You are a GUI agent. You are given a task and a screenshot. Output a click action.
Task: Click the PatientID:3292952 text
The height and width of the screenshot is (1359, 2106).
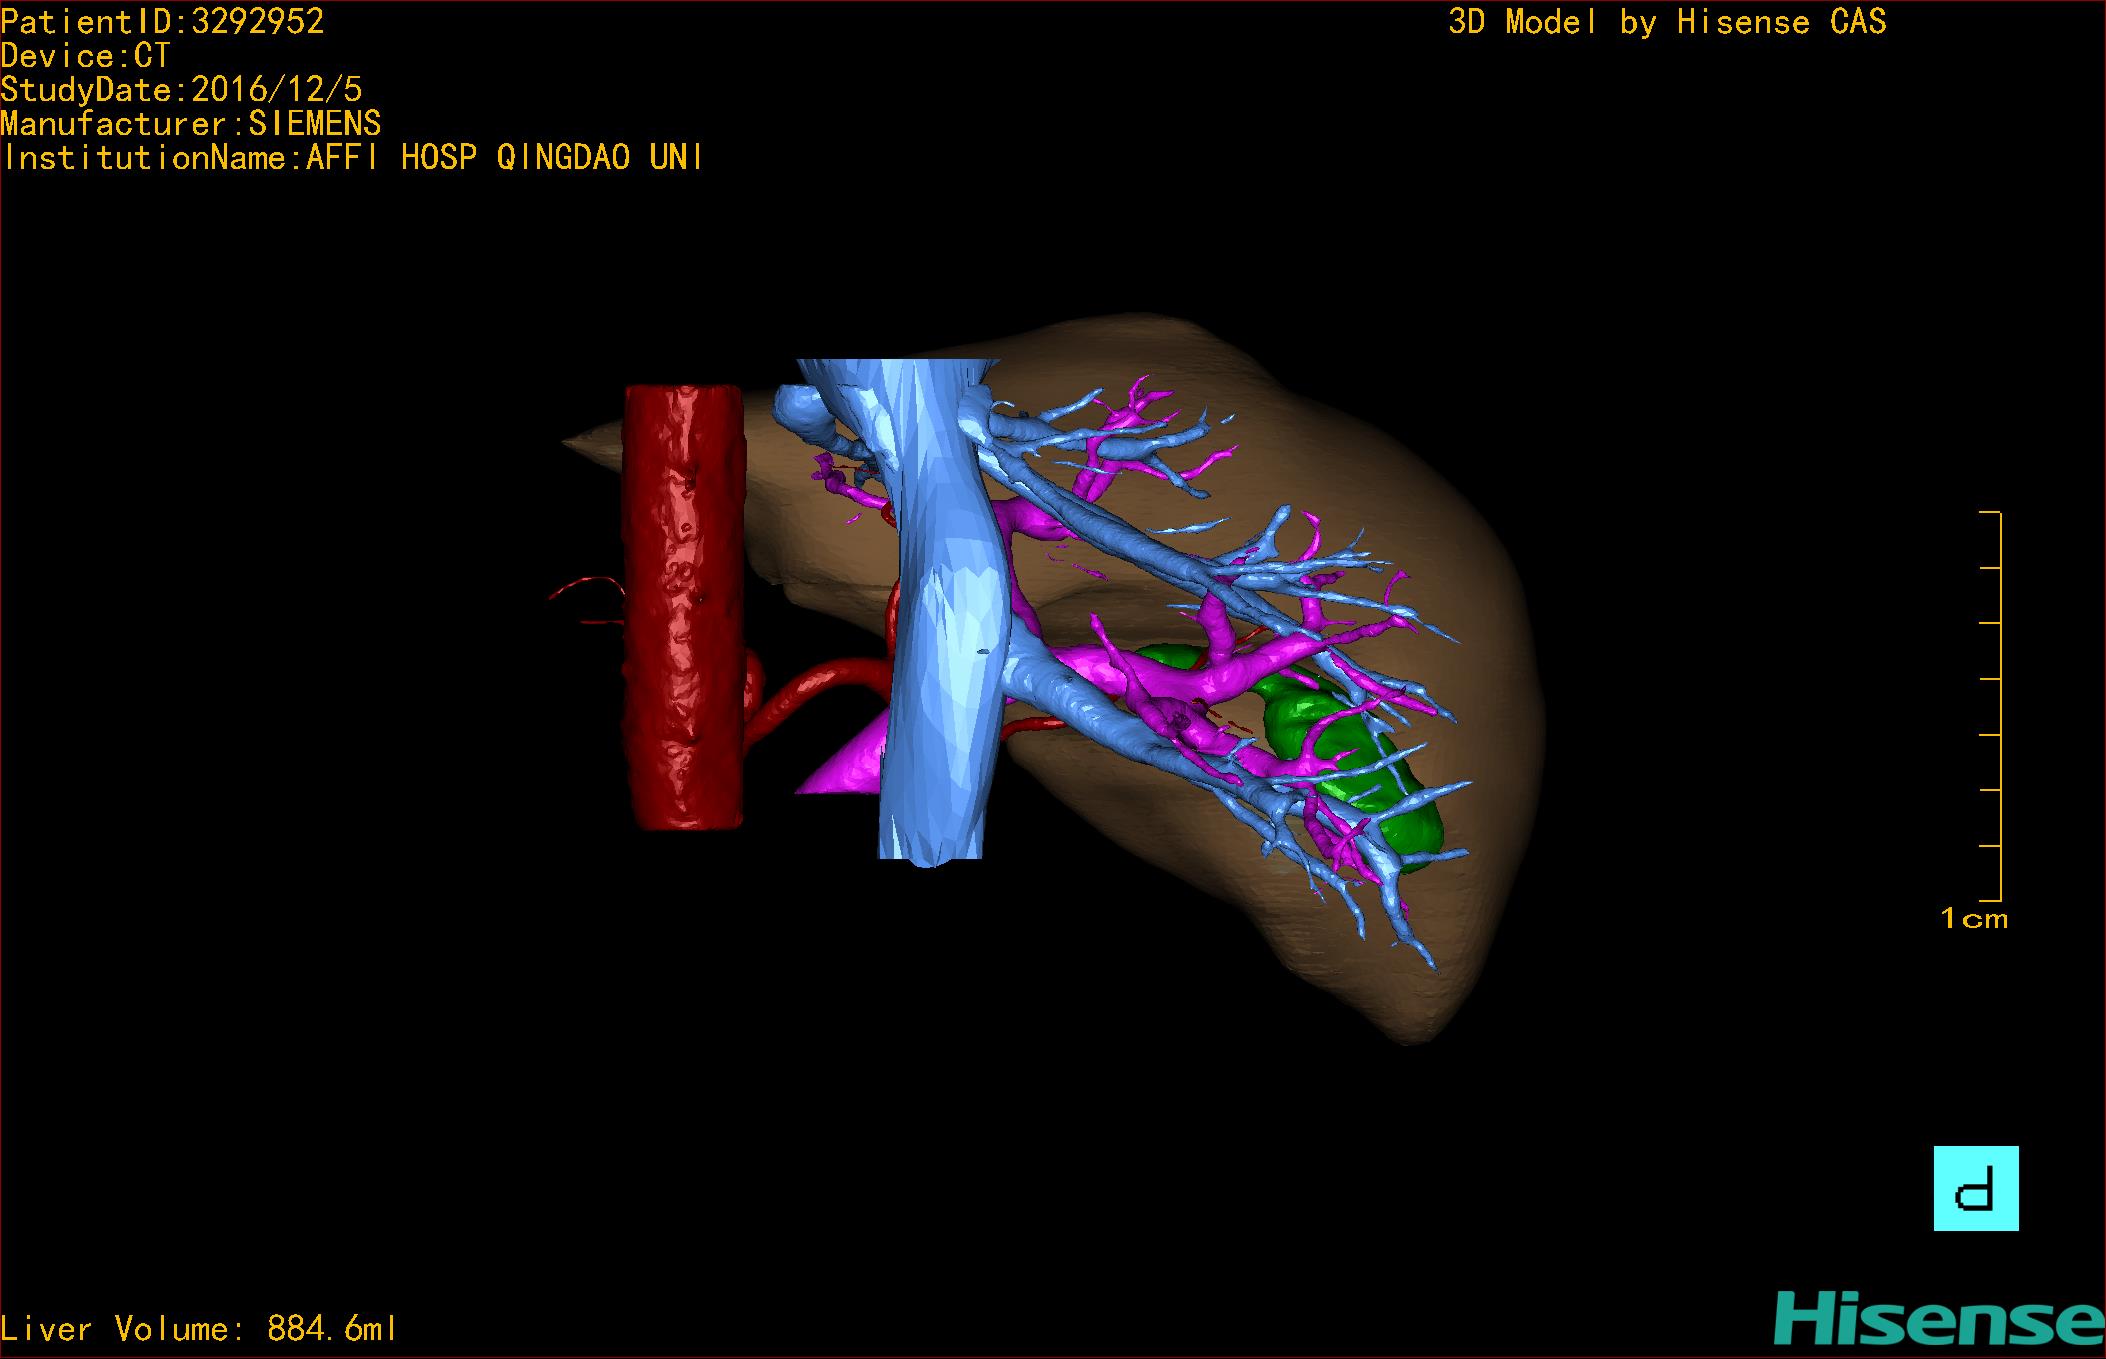[162, 22]
